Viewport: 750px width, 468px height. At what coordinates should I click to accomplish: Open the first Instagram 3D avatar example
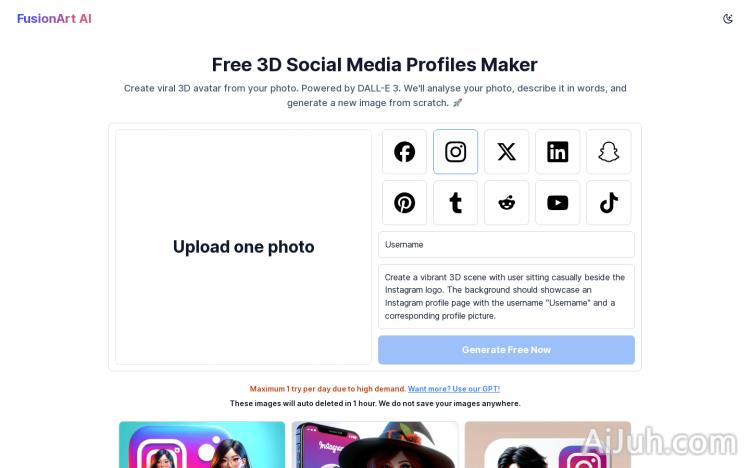pyautogui.click(x=202, y=445)
